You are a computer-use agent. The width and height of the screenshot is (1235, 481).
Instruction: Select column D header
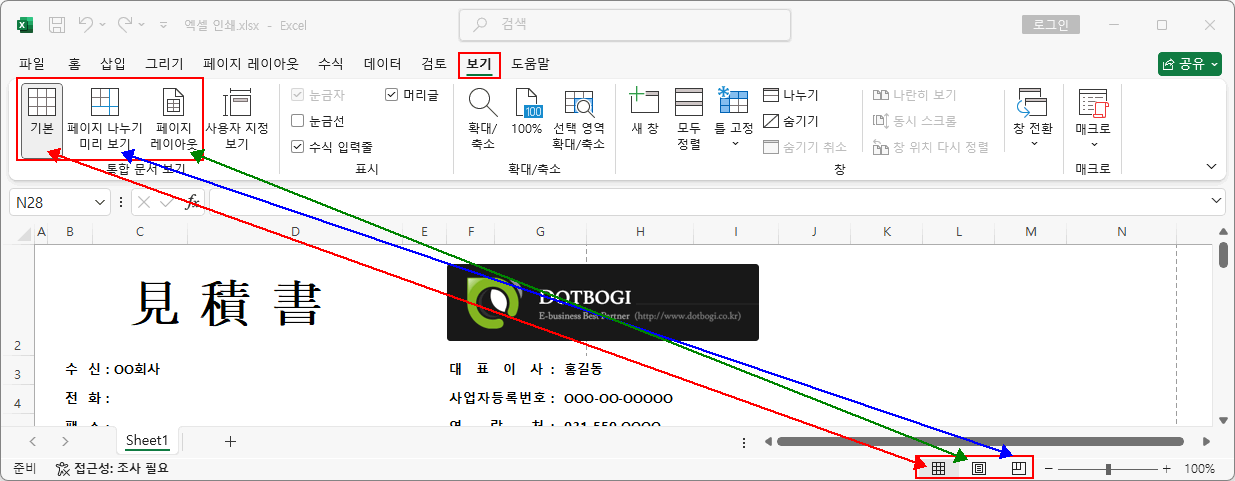click(x=295, y=233)
